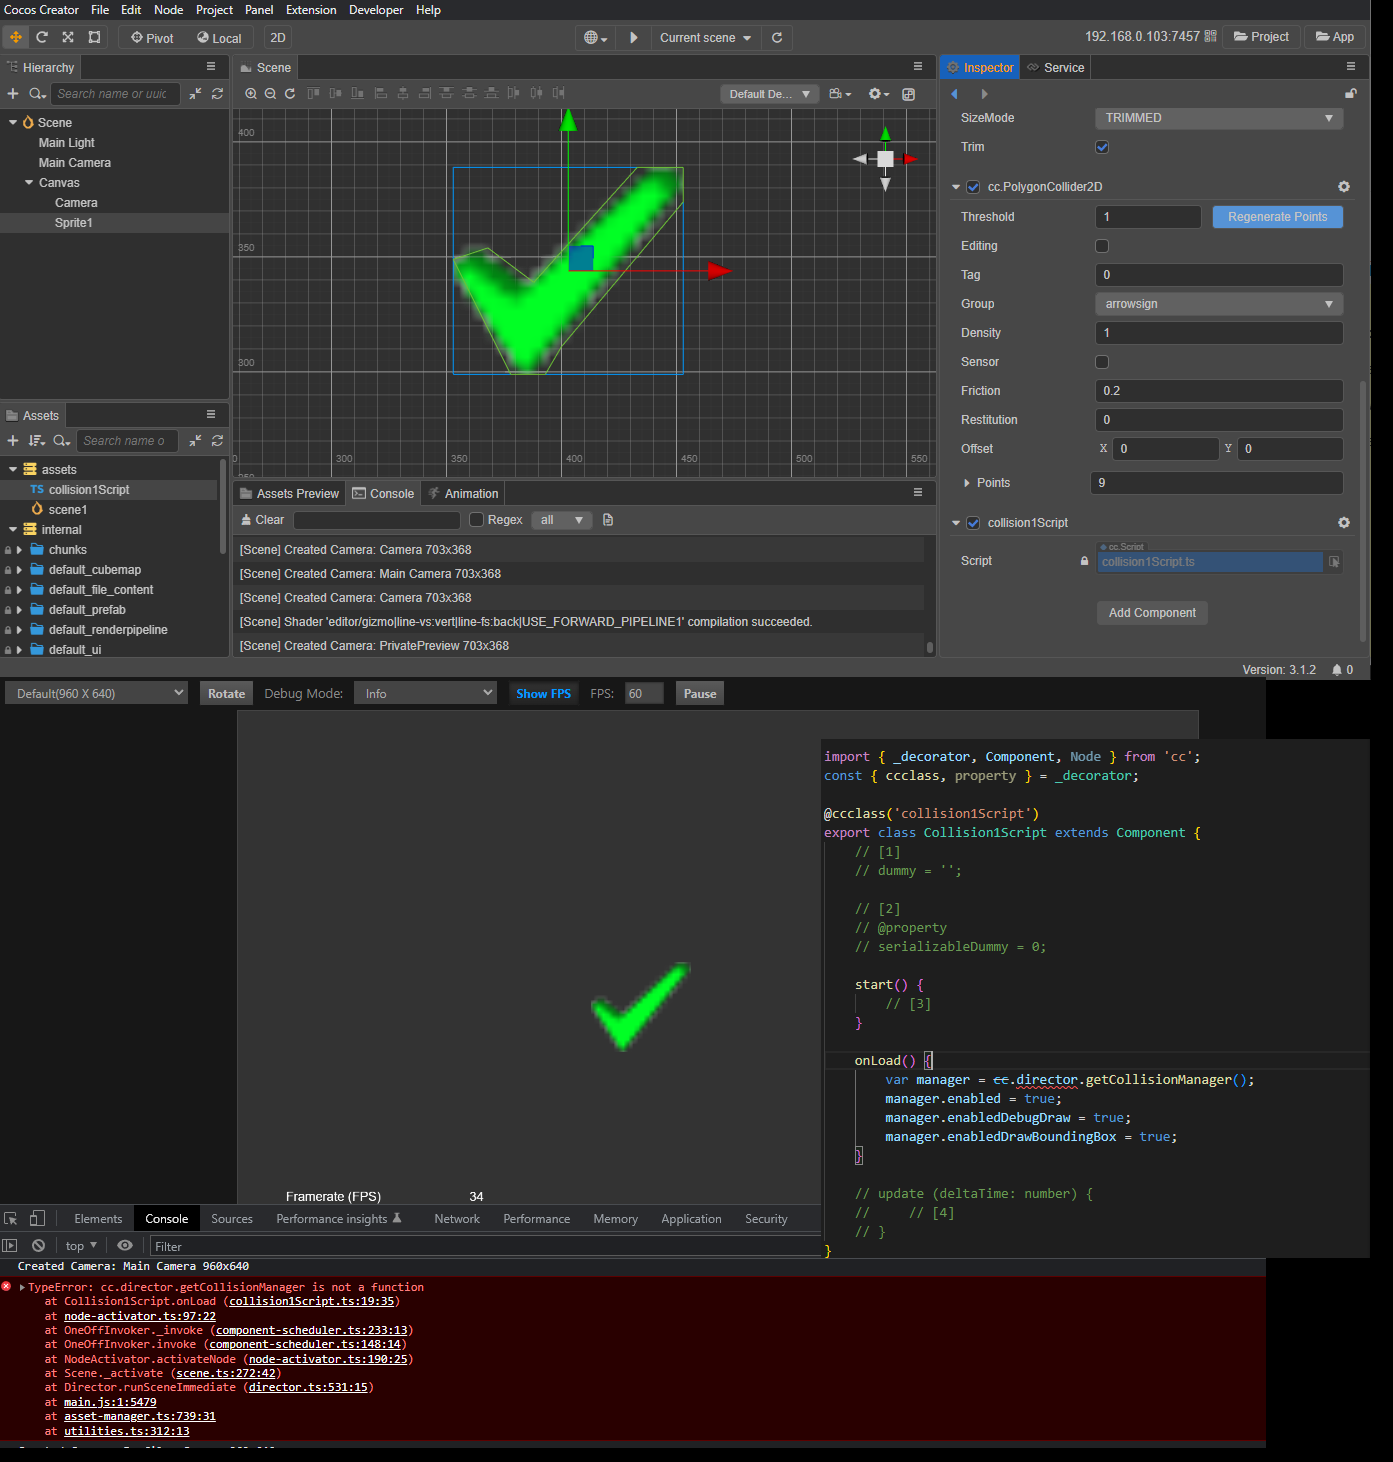This screenshot has height=1462, width=1393.
Task: Toggle the Inspector lock icon
Action: pos(1350,94)
